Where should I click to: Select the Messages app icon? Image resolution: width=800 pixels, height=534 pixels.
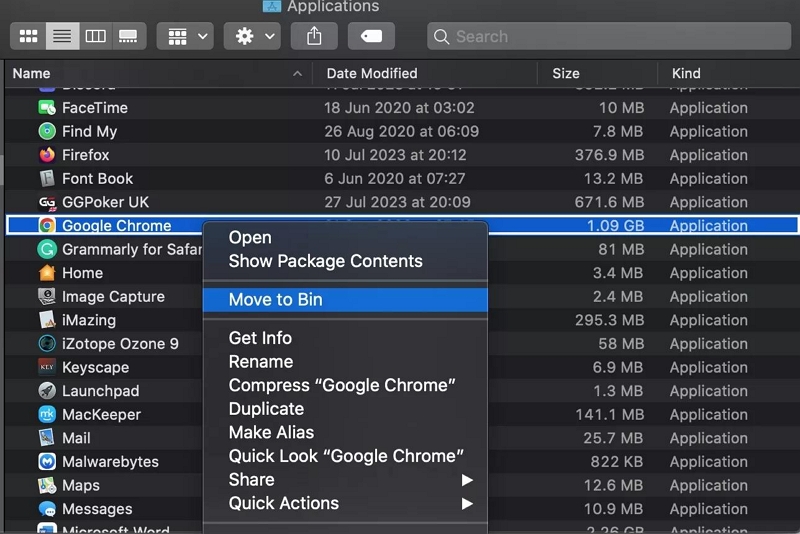[x=47, y=509]
